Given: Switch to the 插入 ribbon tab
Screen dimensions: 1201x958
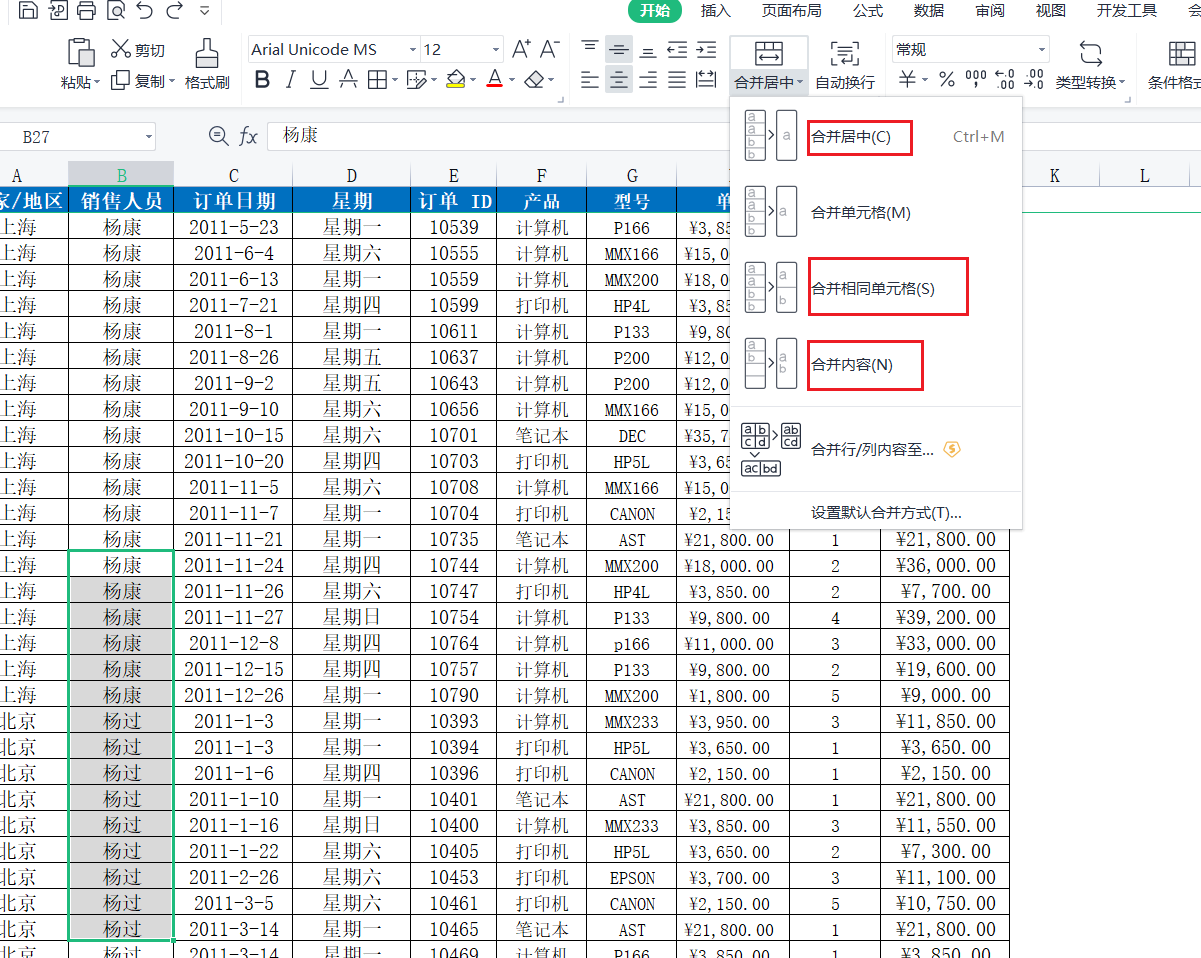Looking at the screenshot, I should (x=715, y=11).
